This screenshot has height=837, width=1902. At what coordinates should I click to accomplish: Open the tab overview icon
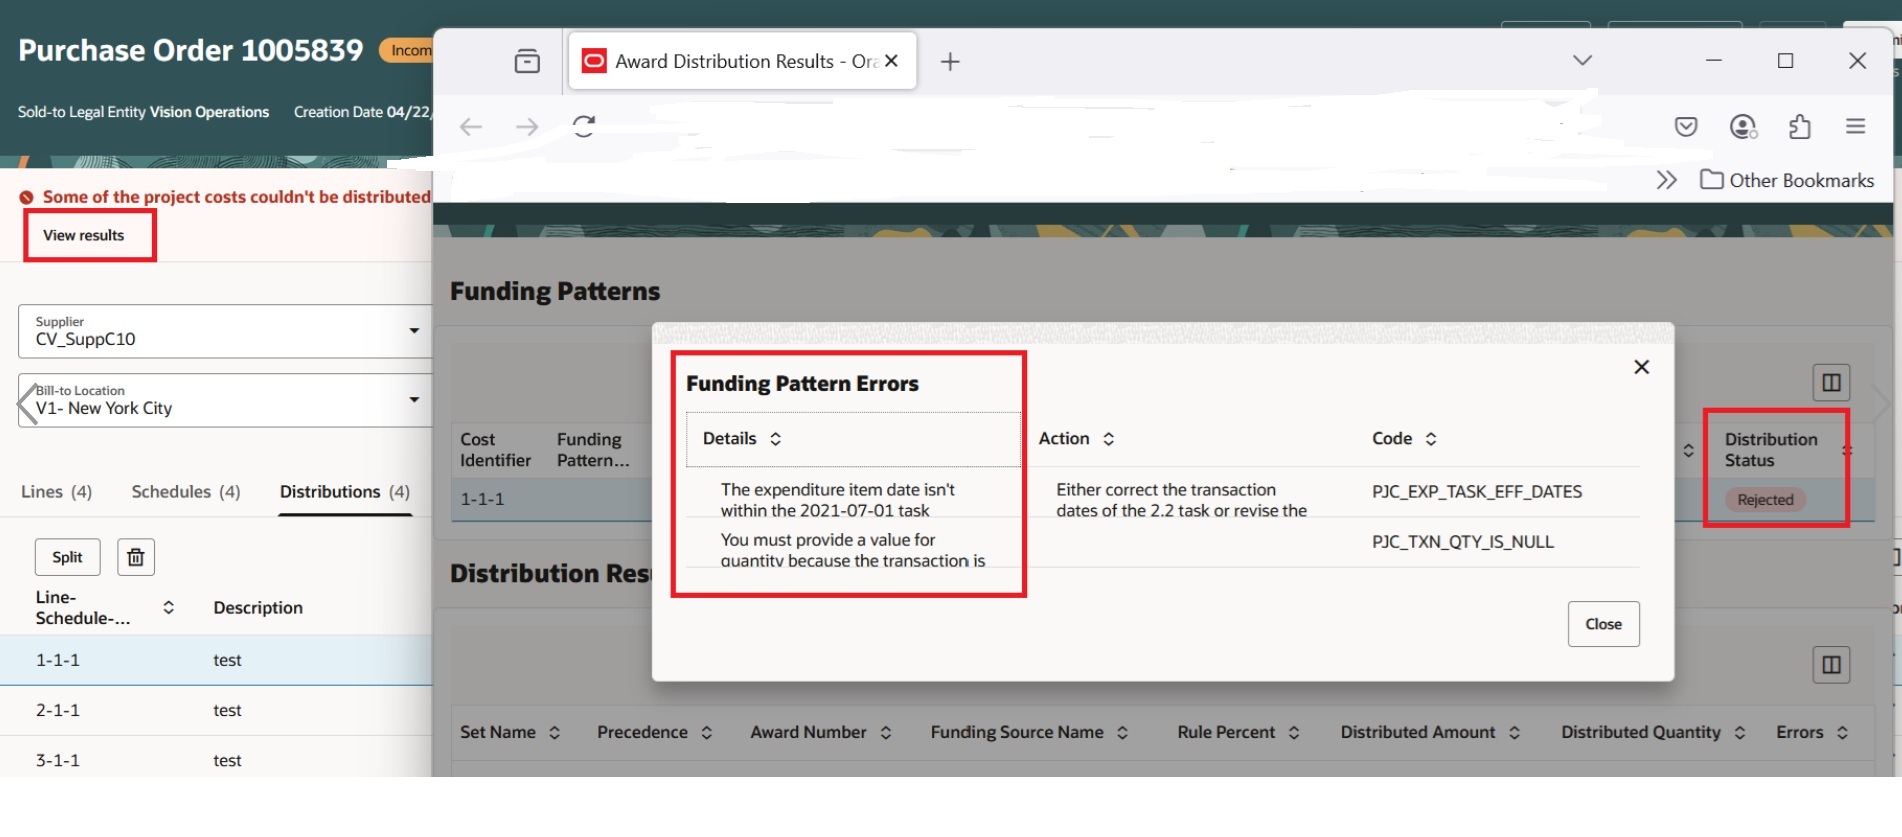[527, 62]
